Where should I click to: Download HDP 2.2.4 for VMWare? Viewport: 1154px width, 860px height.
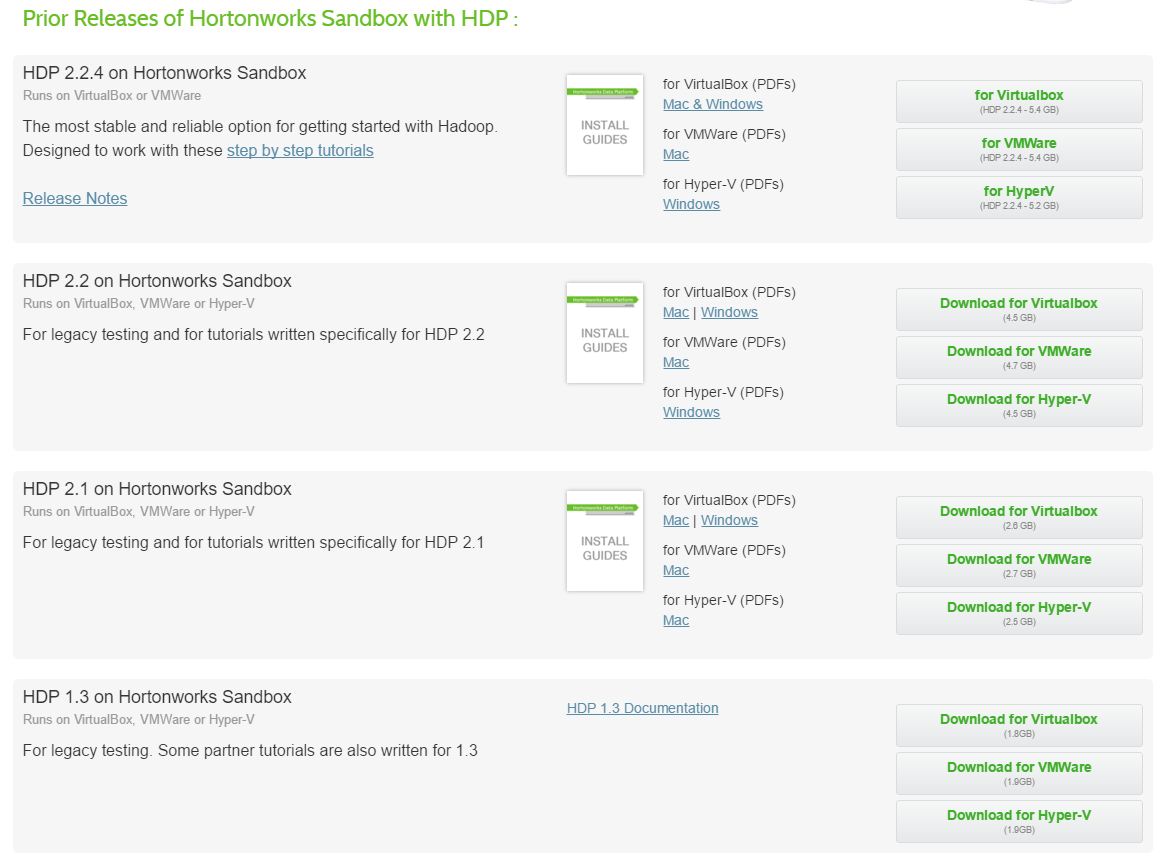[1018, 149]
